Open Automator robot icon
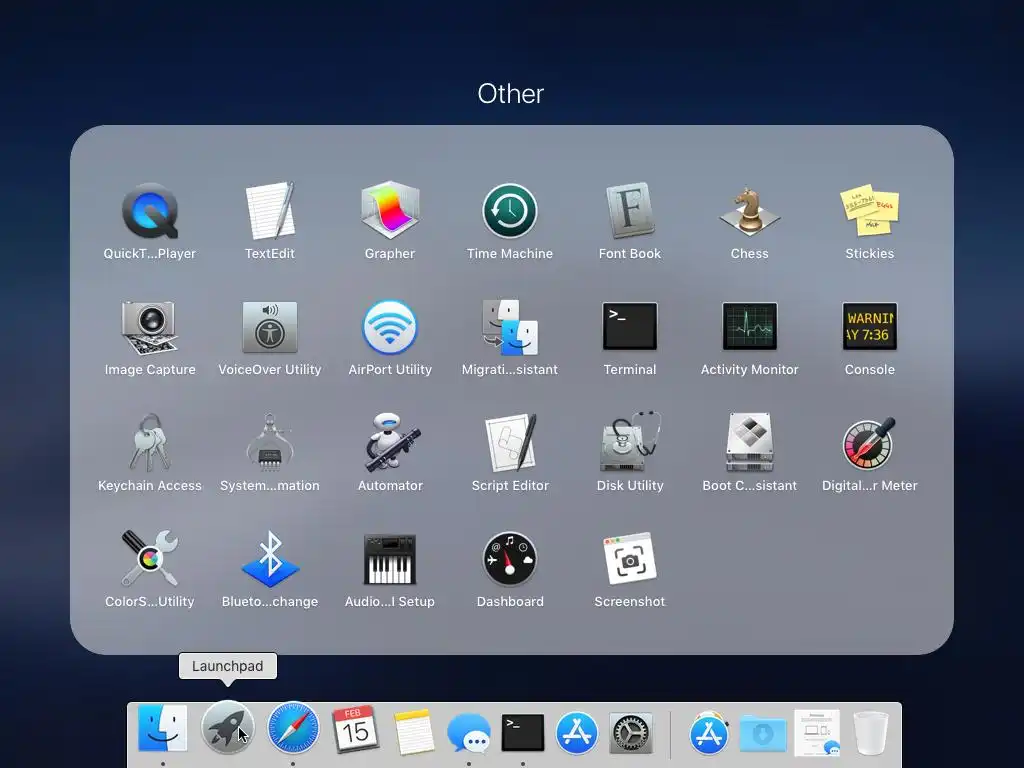This screenshot has width=1024, height=768. (x=392, y=442)
